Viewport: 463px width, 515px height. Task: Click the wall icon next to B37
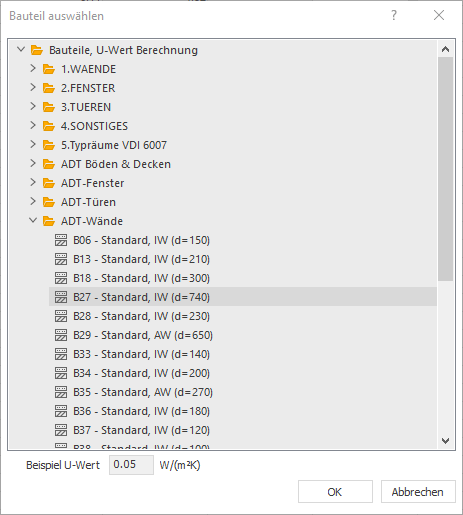(61, 430)
